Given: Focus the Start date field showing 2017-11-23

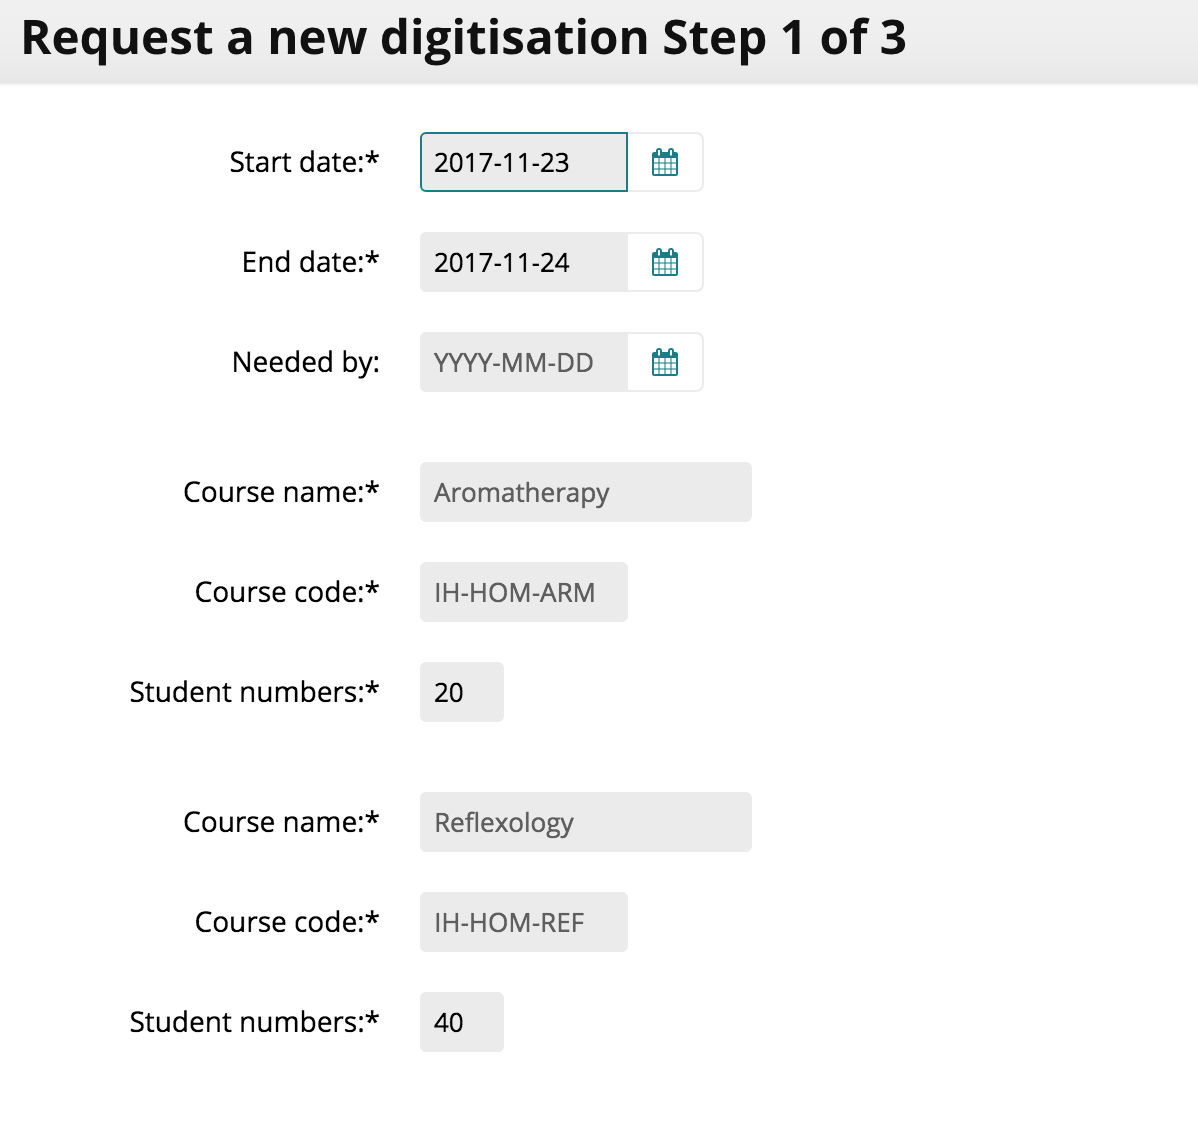Looking at the screenshot, I should [523, 162].
